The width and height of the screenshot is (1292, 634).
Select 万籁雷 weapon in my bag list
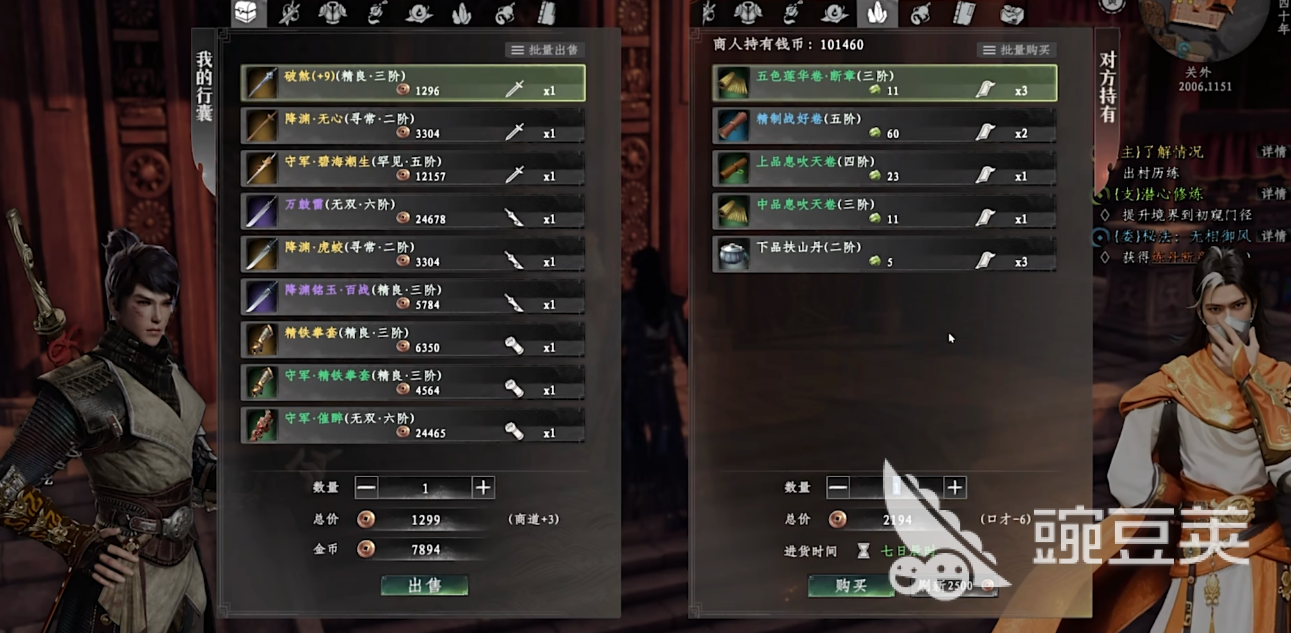coord(413,211)
